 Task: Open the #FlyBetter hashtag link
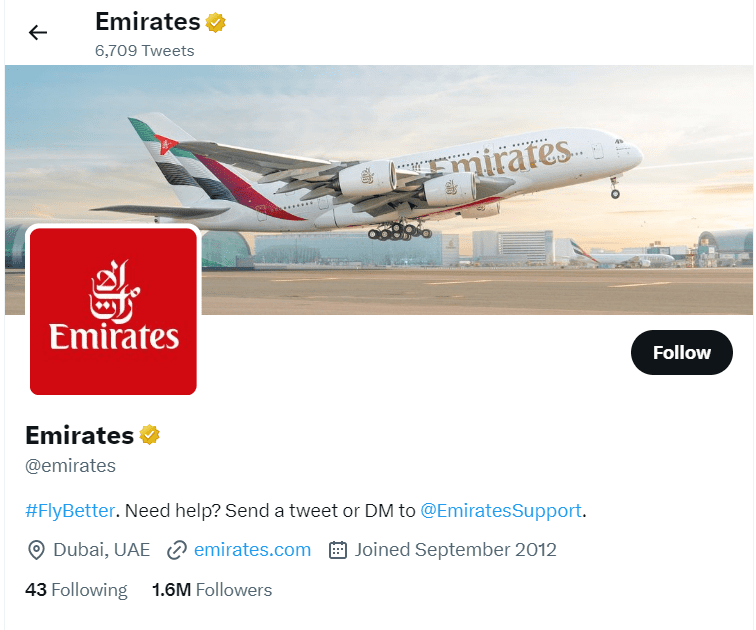(x=69, y=510)
